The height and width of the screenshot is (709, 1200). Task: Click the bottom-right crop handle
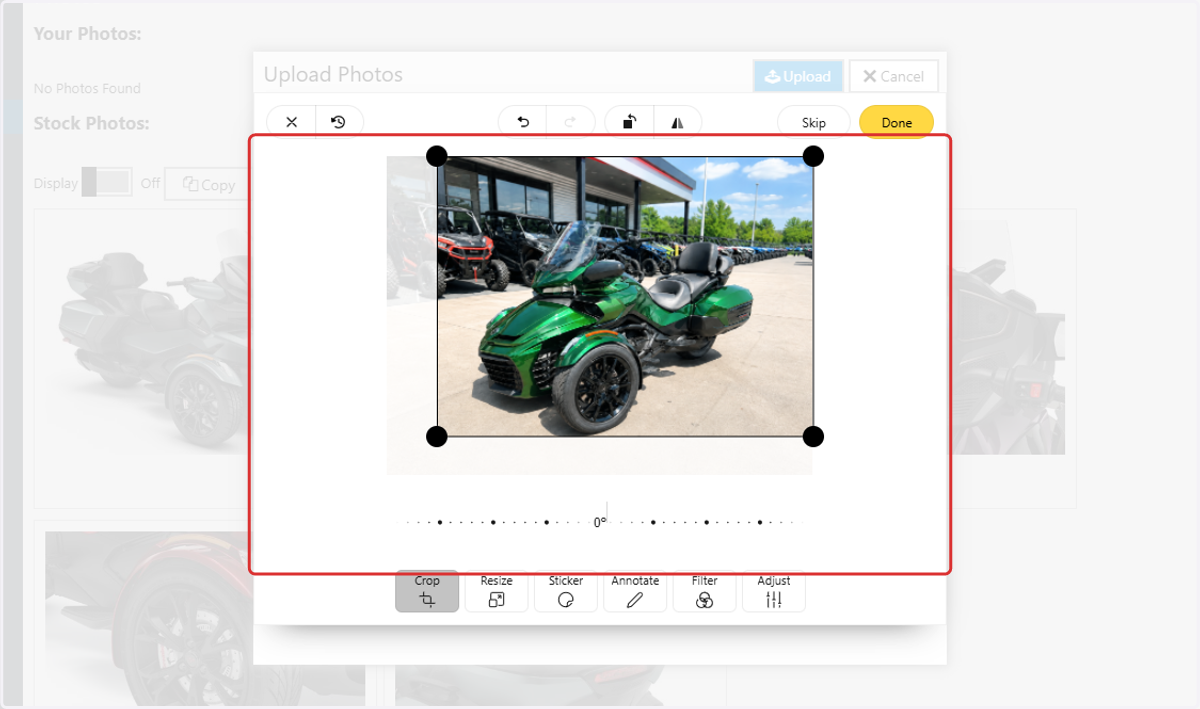click(x=814, y=436)
